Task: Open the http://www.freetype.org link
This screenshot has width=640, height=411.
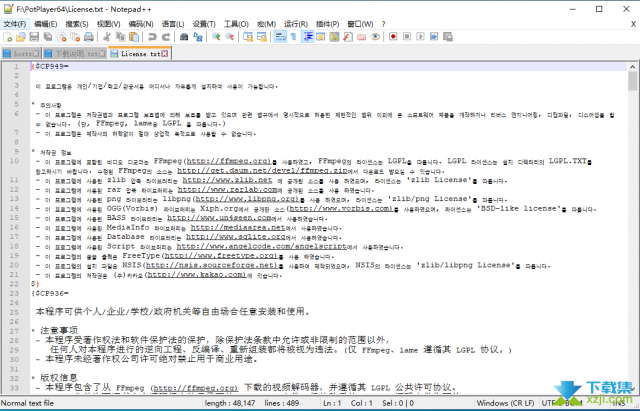Action: point(221,255)
